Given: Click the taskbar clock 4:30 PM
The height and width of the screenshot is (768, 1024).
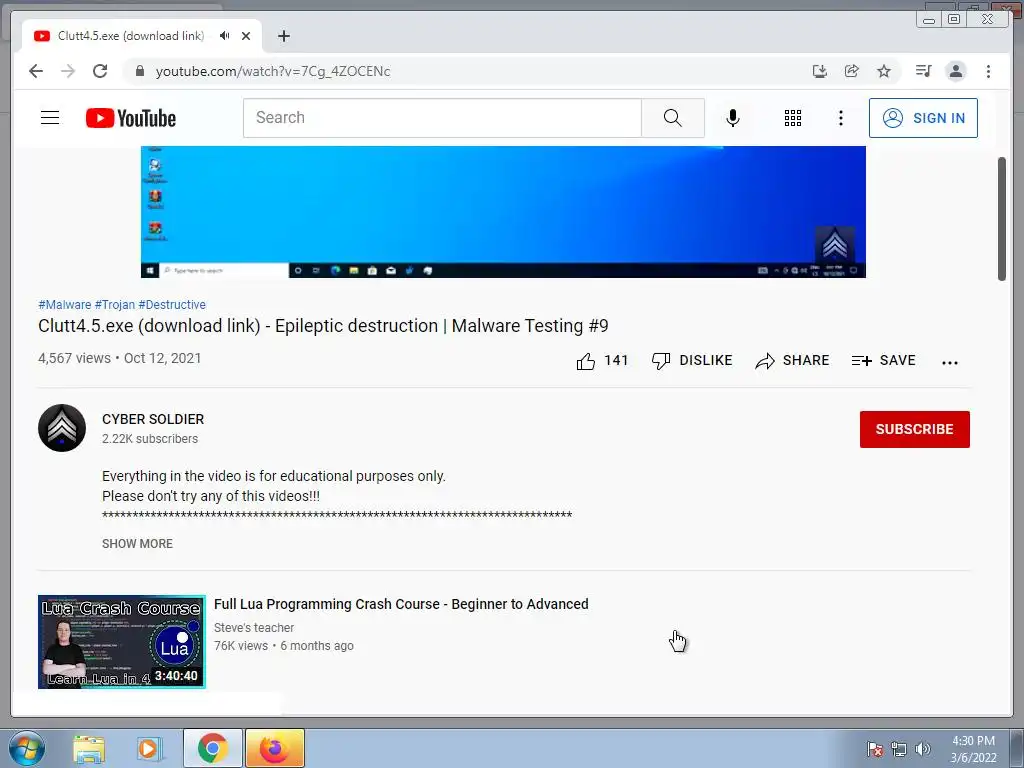Looking at the screenshot, I should click(x=973, y=748).
